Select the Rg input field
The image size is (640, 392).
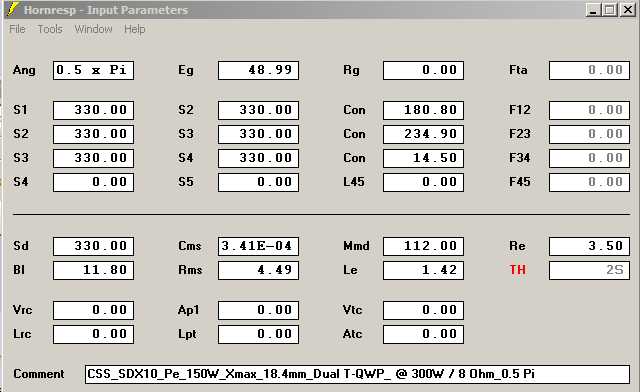pos(423,70)
